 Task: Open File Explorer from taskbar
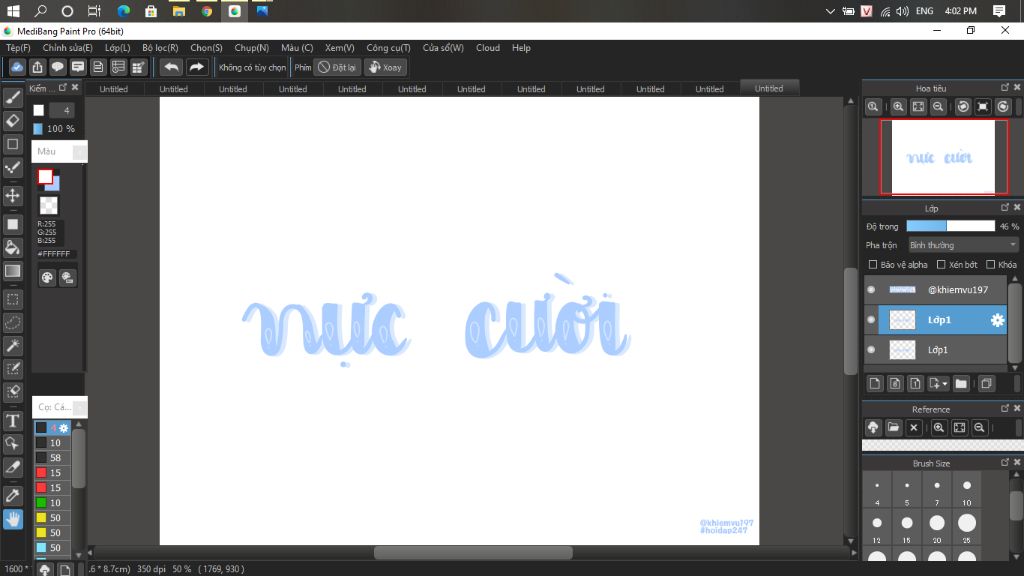click(178, 11)
